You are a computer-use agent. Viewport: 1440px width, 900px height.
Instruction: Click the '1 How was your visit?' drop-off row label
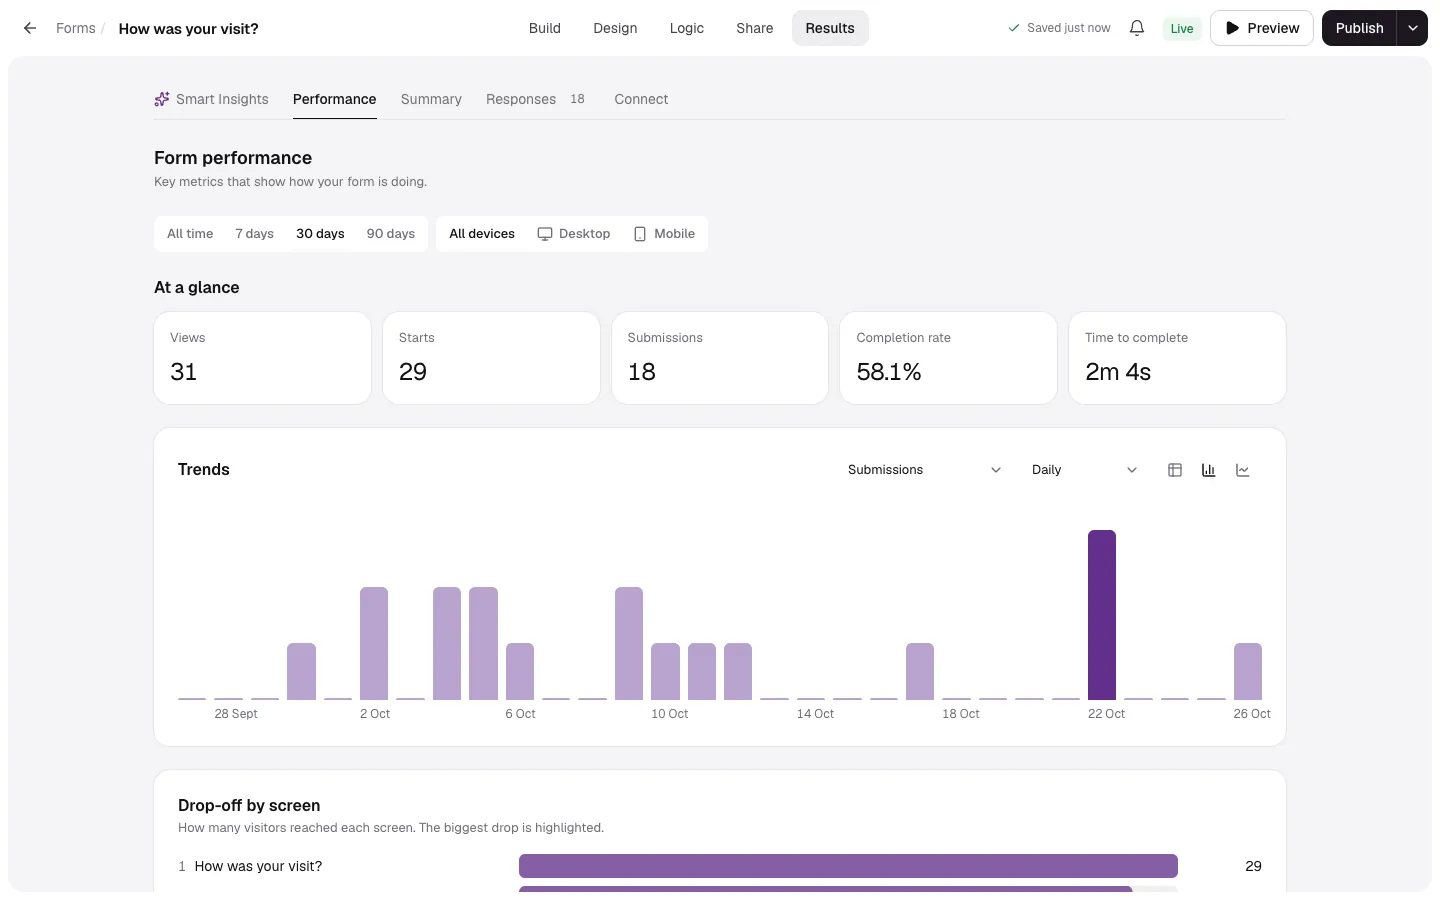pyautogui.click(x=250, y=866)
